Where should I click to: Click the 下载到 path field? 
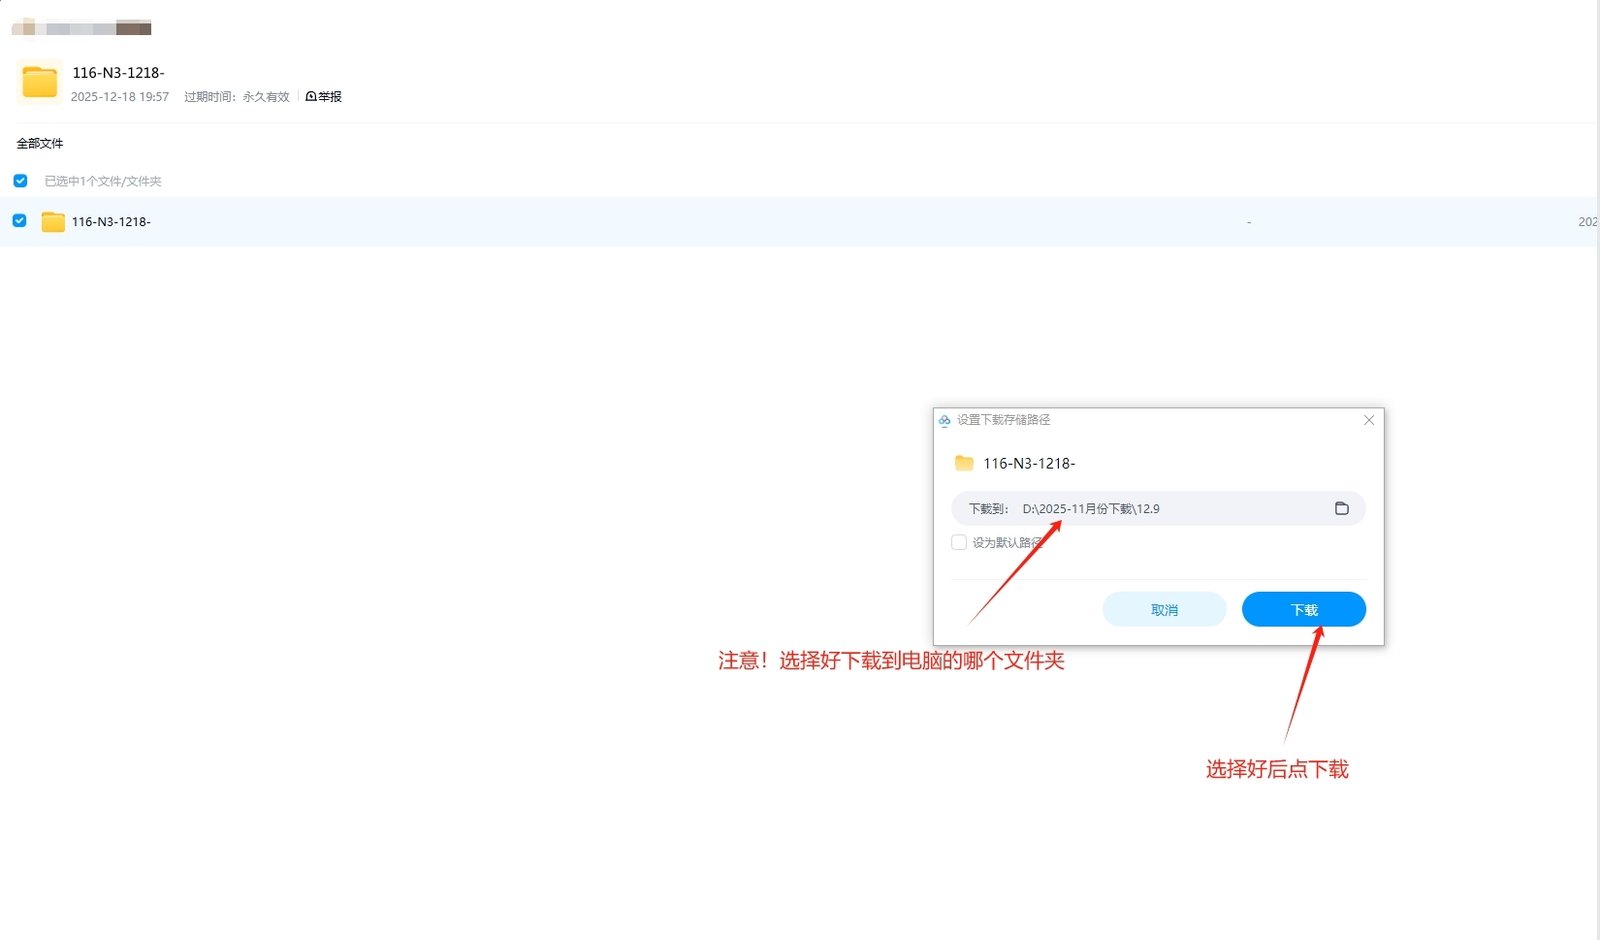click(x=1150, y=509)
